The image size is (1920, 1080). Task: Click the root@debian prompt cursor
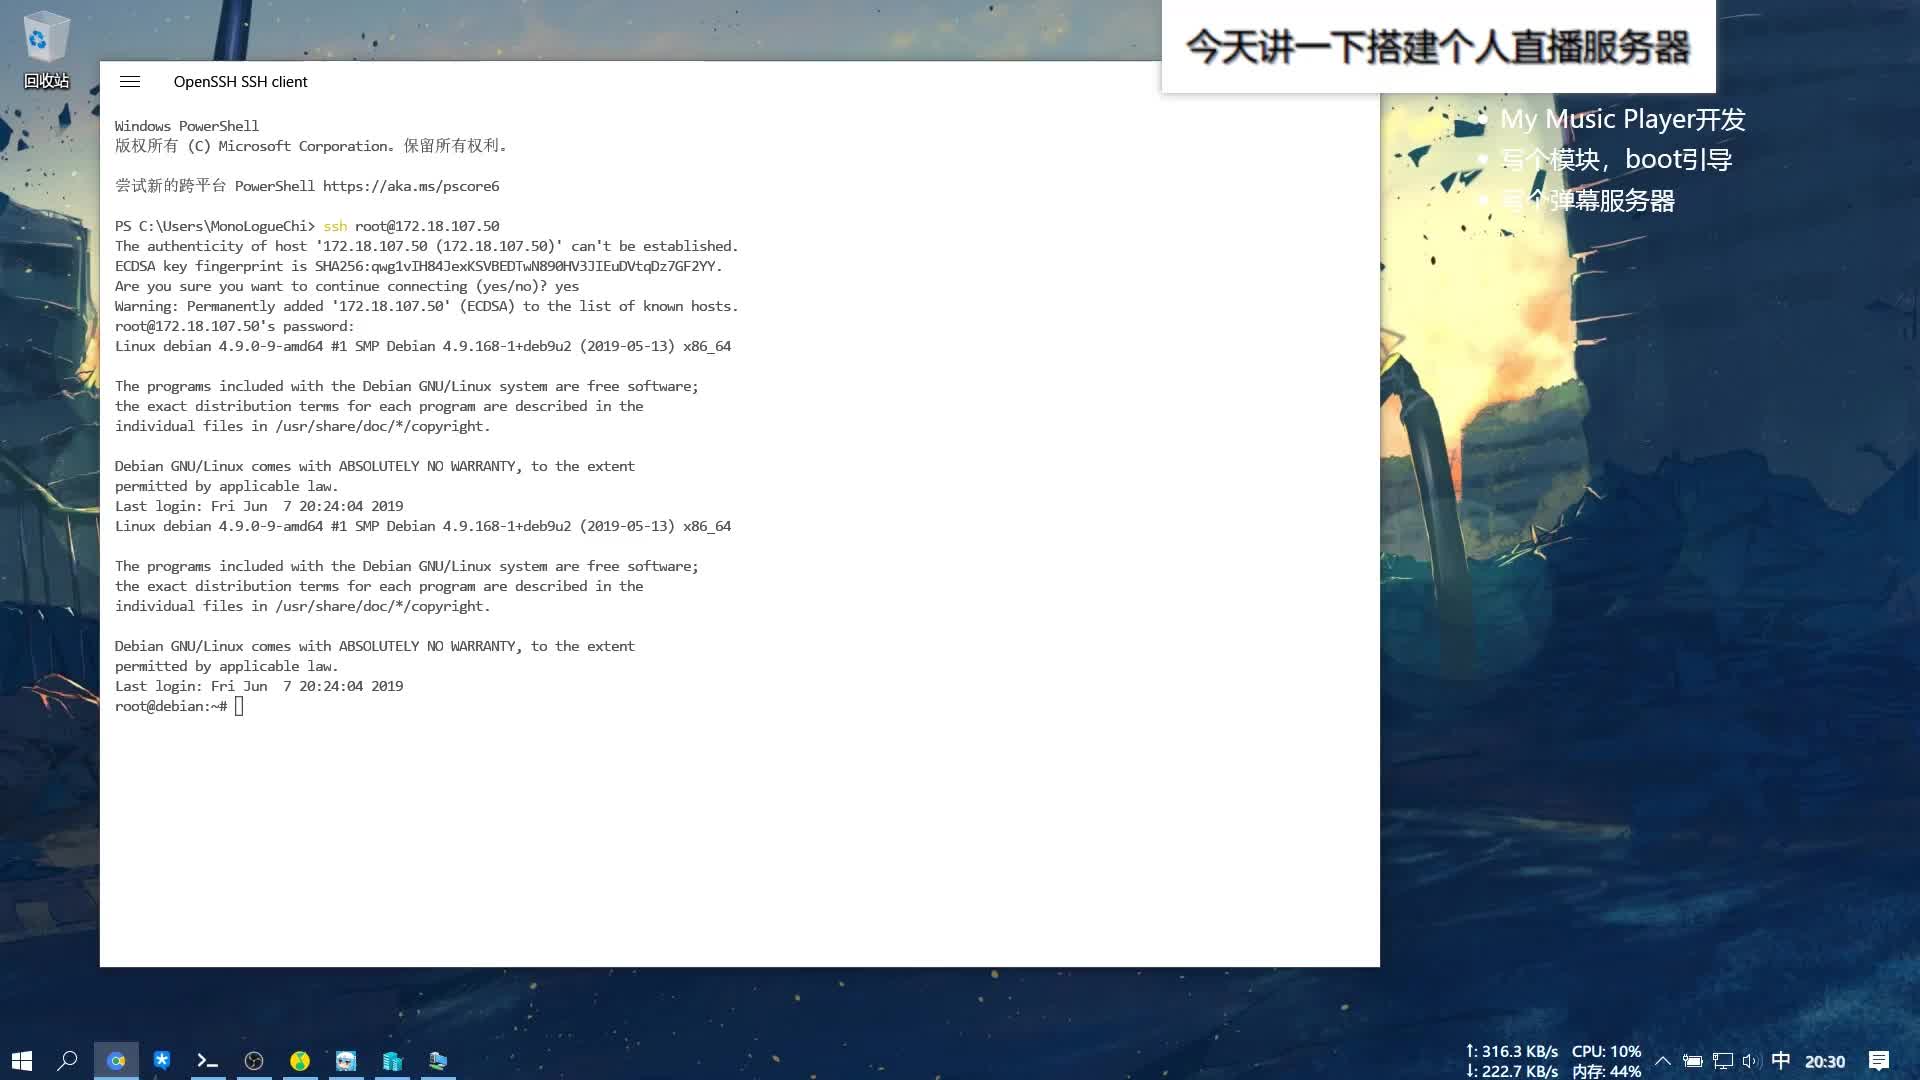tap(239, 706)
